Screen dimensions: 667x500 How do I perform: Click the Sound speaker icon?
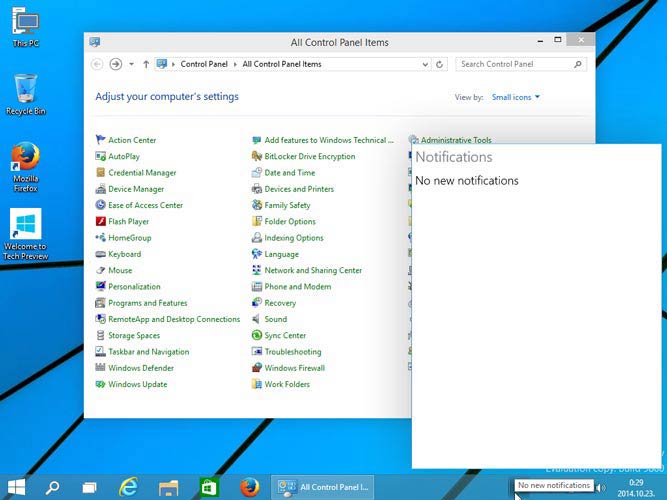257,319
